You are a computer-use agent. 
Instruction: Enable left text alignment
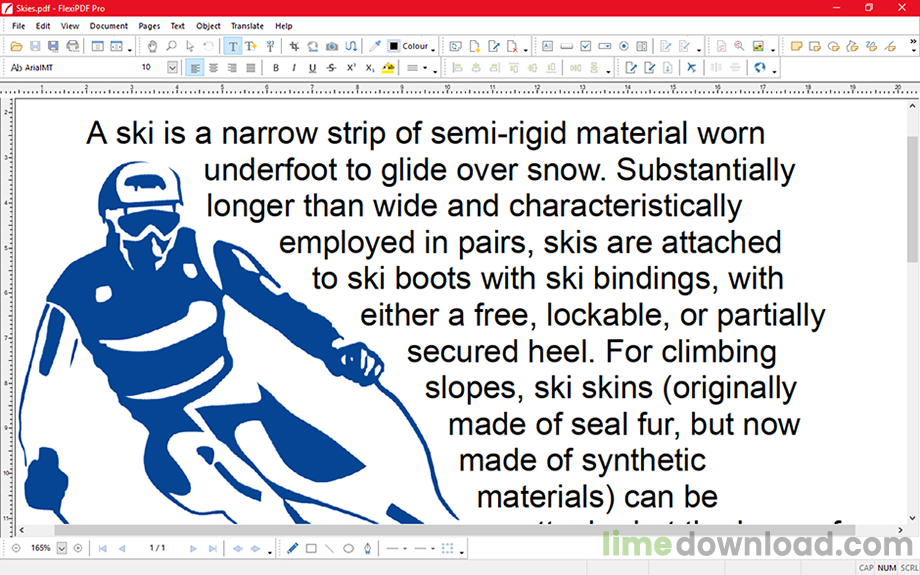coord(195,68)
